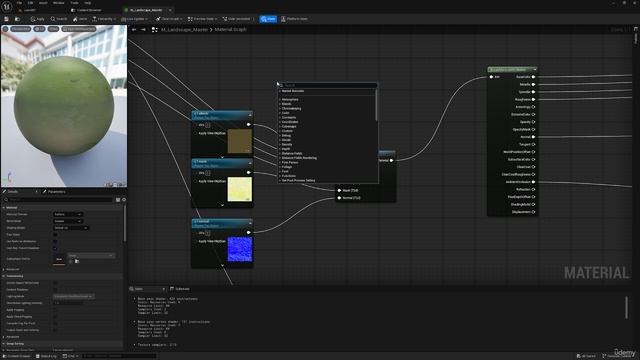Click the pale yellow texture thumbnail
Screen dimensions: 640x360
click(x=240, y=189)
